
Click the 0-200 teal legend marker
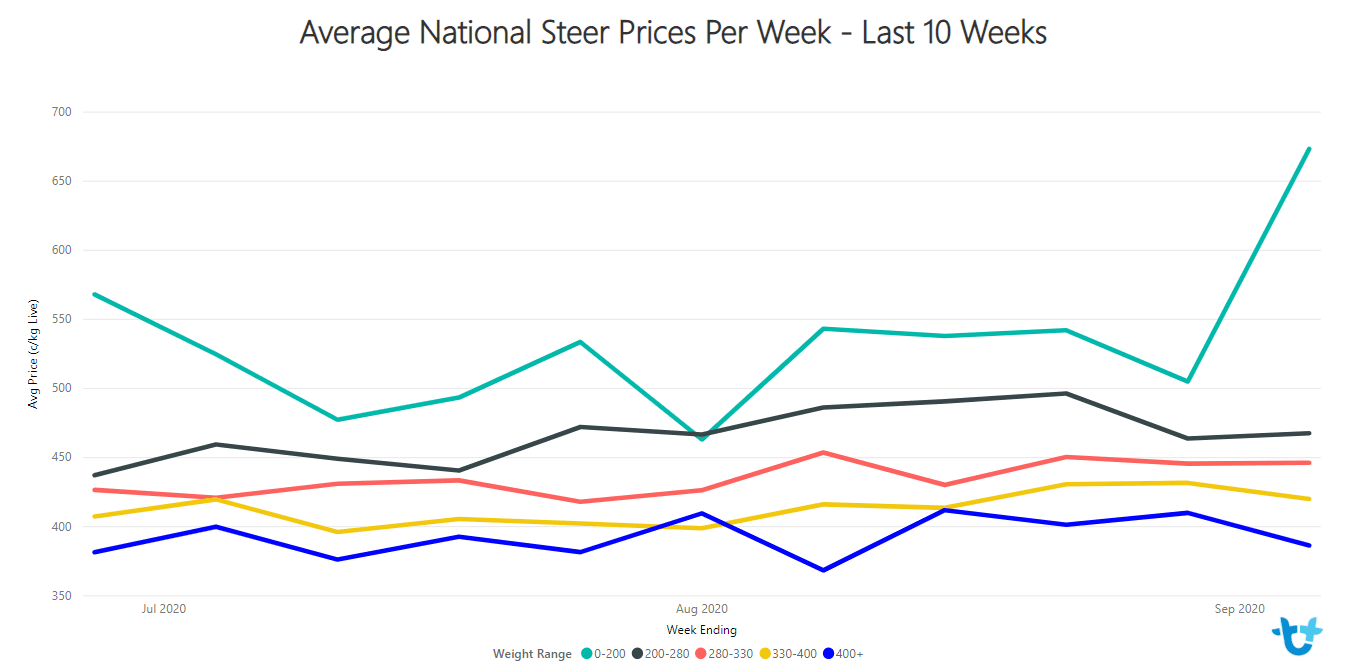[x=586, y=654]
